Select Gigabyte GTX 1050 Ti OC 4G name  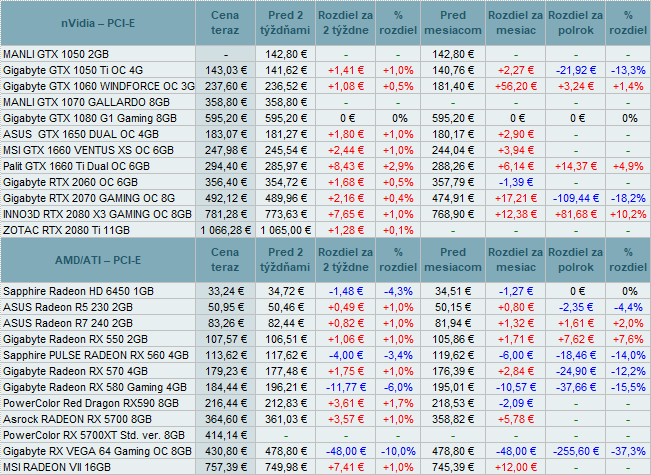click(73, 70)
